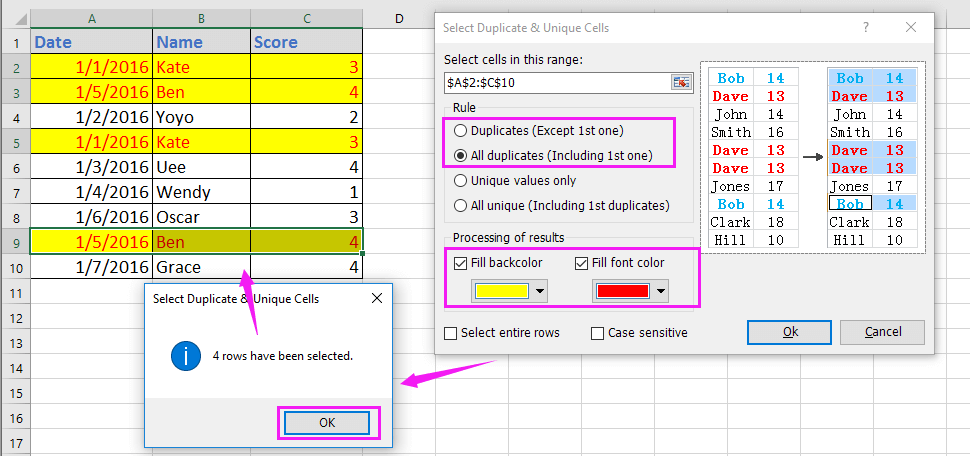Click cell containing Yoyo
This screenshot has height=456, width=970.
point(201,118)
